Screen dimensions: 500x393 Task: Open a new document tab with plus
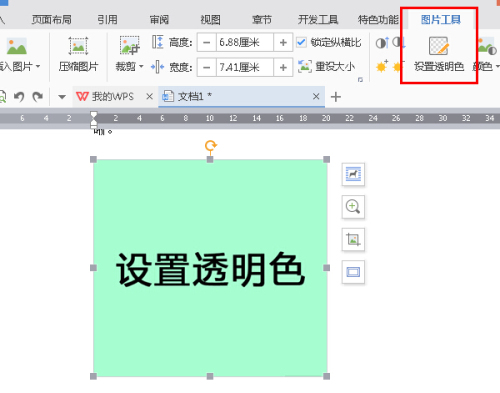click(336, 97)
